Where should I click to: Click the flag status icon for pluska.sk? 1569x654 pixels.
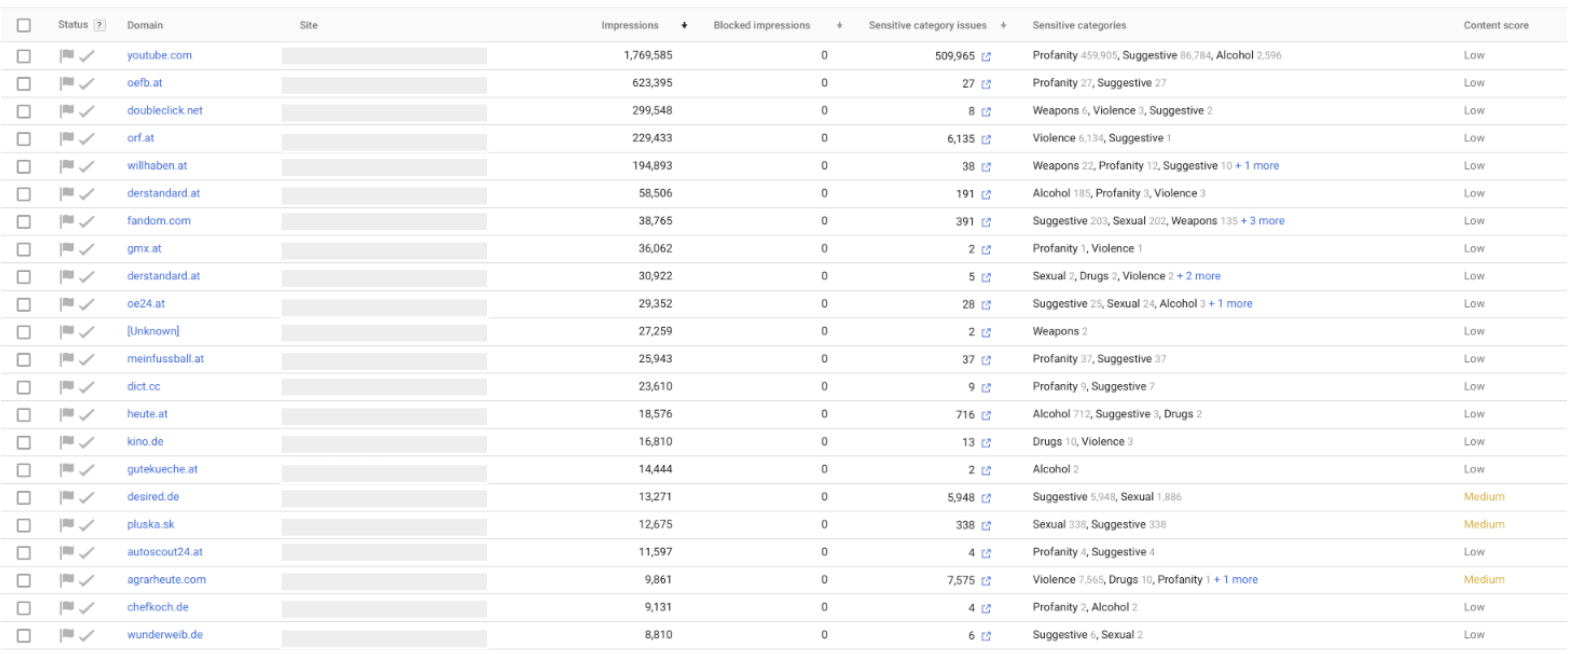click(67, 525)
